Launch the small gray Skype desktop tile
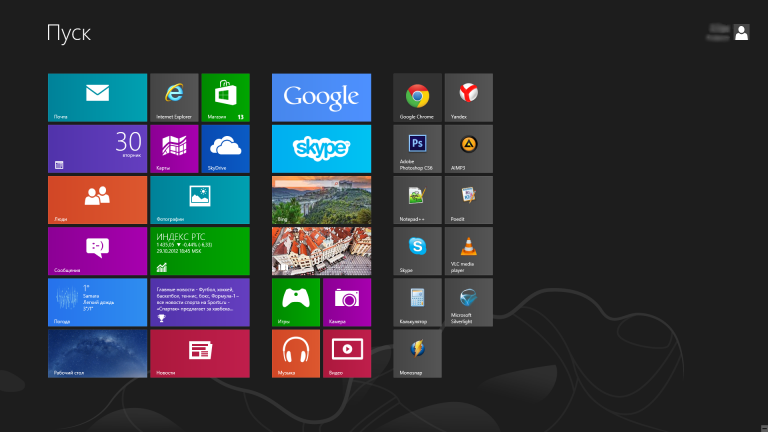 [417, 251]
